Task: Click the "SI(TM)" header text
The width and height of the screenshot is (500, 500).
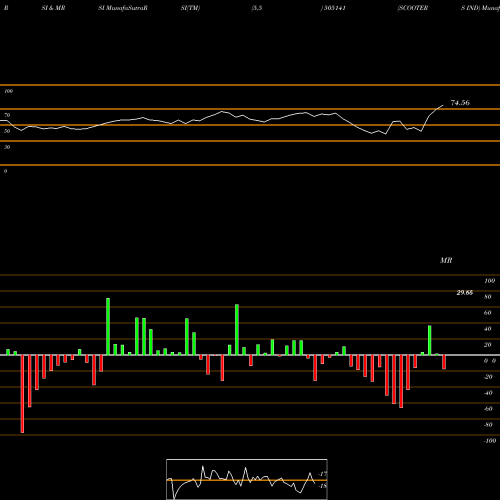Action: (190, 8)
